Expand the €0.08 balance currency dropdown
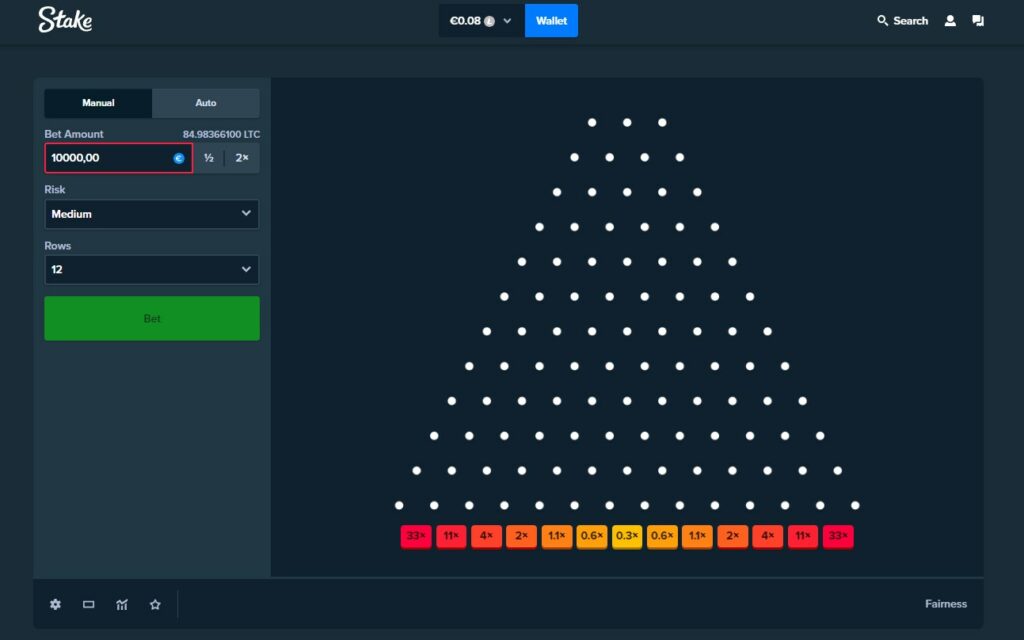This screenshot has height=640, width=1024. pos(481,21)
